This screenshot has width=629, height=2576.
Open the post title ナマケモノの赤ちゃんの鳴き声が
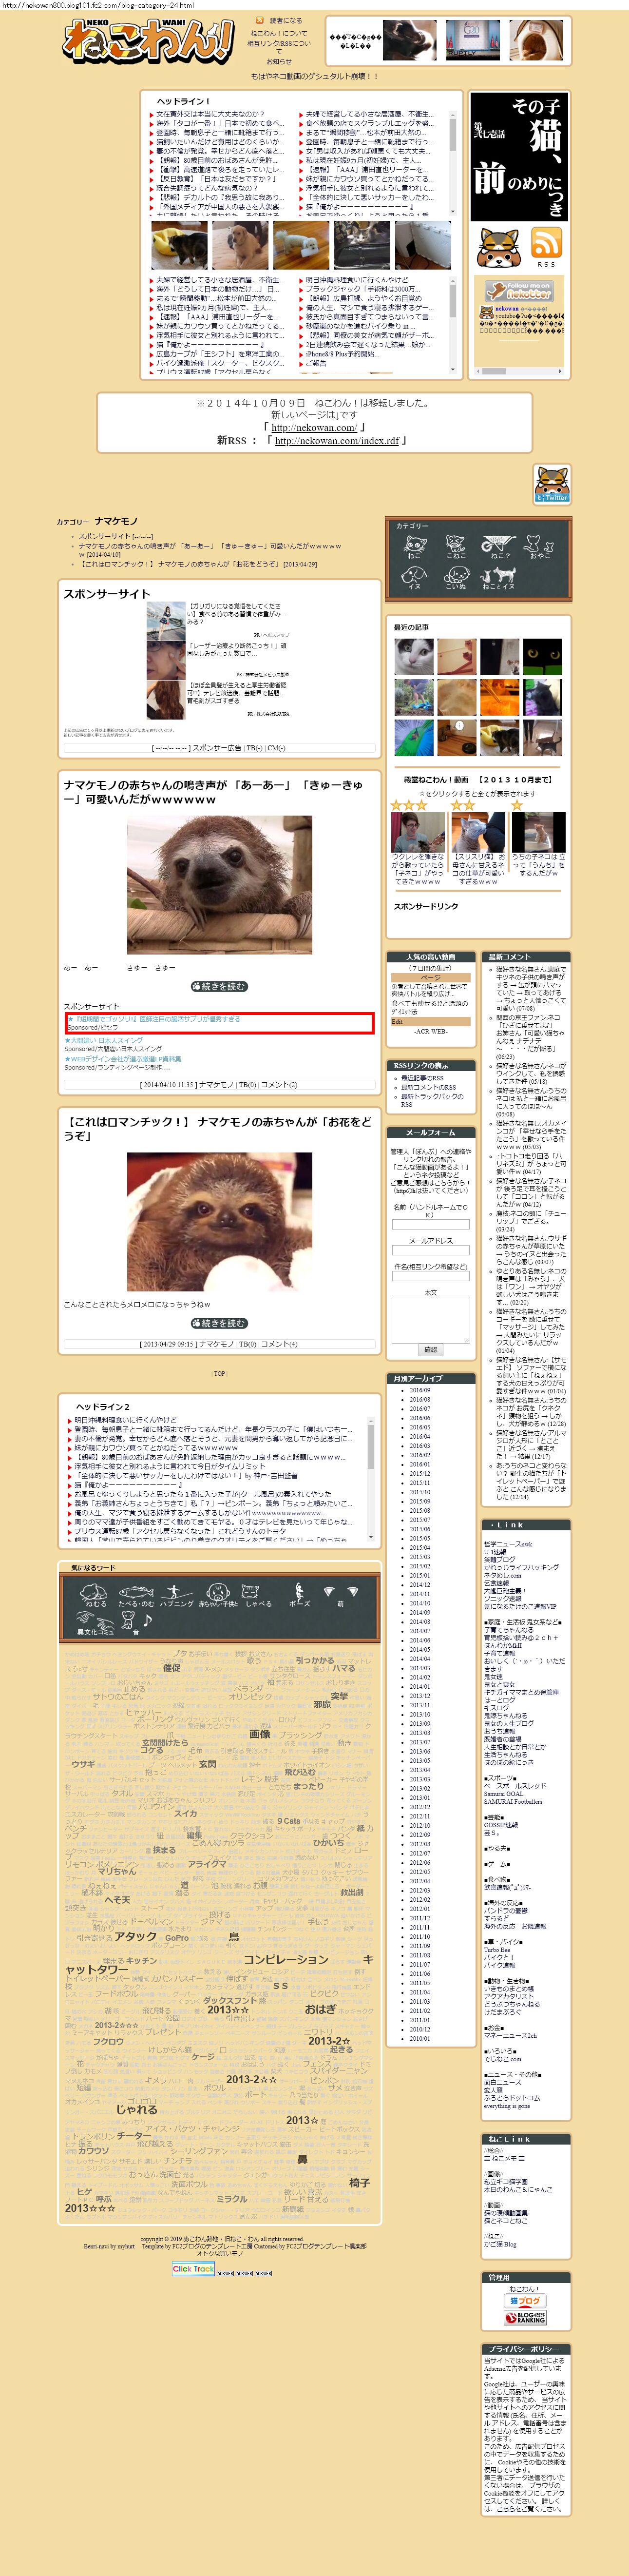tap(214, 791)
